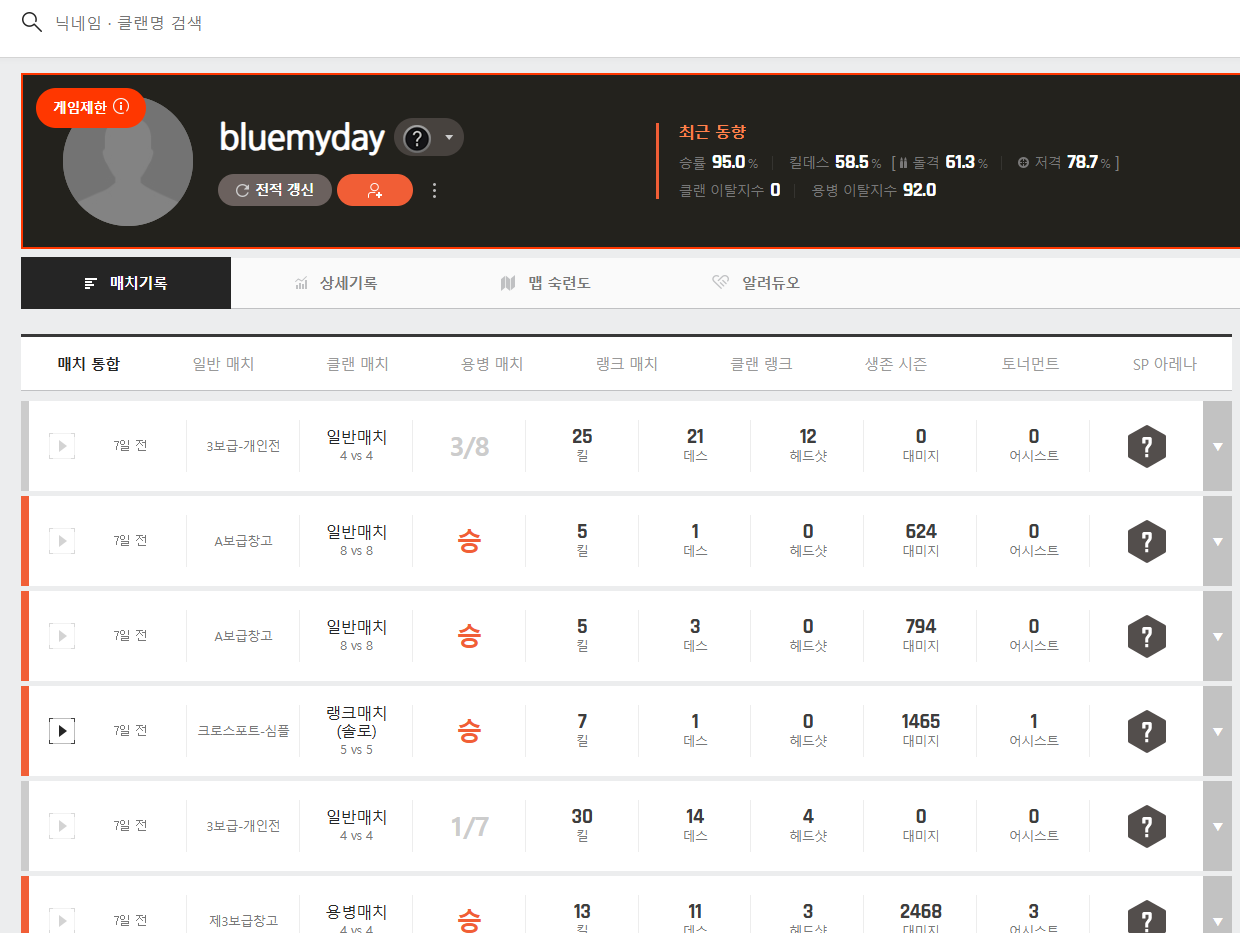Expand the first 3보급-개인전 match details

[x=1217, y=446]
